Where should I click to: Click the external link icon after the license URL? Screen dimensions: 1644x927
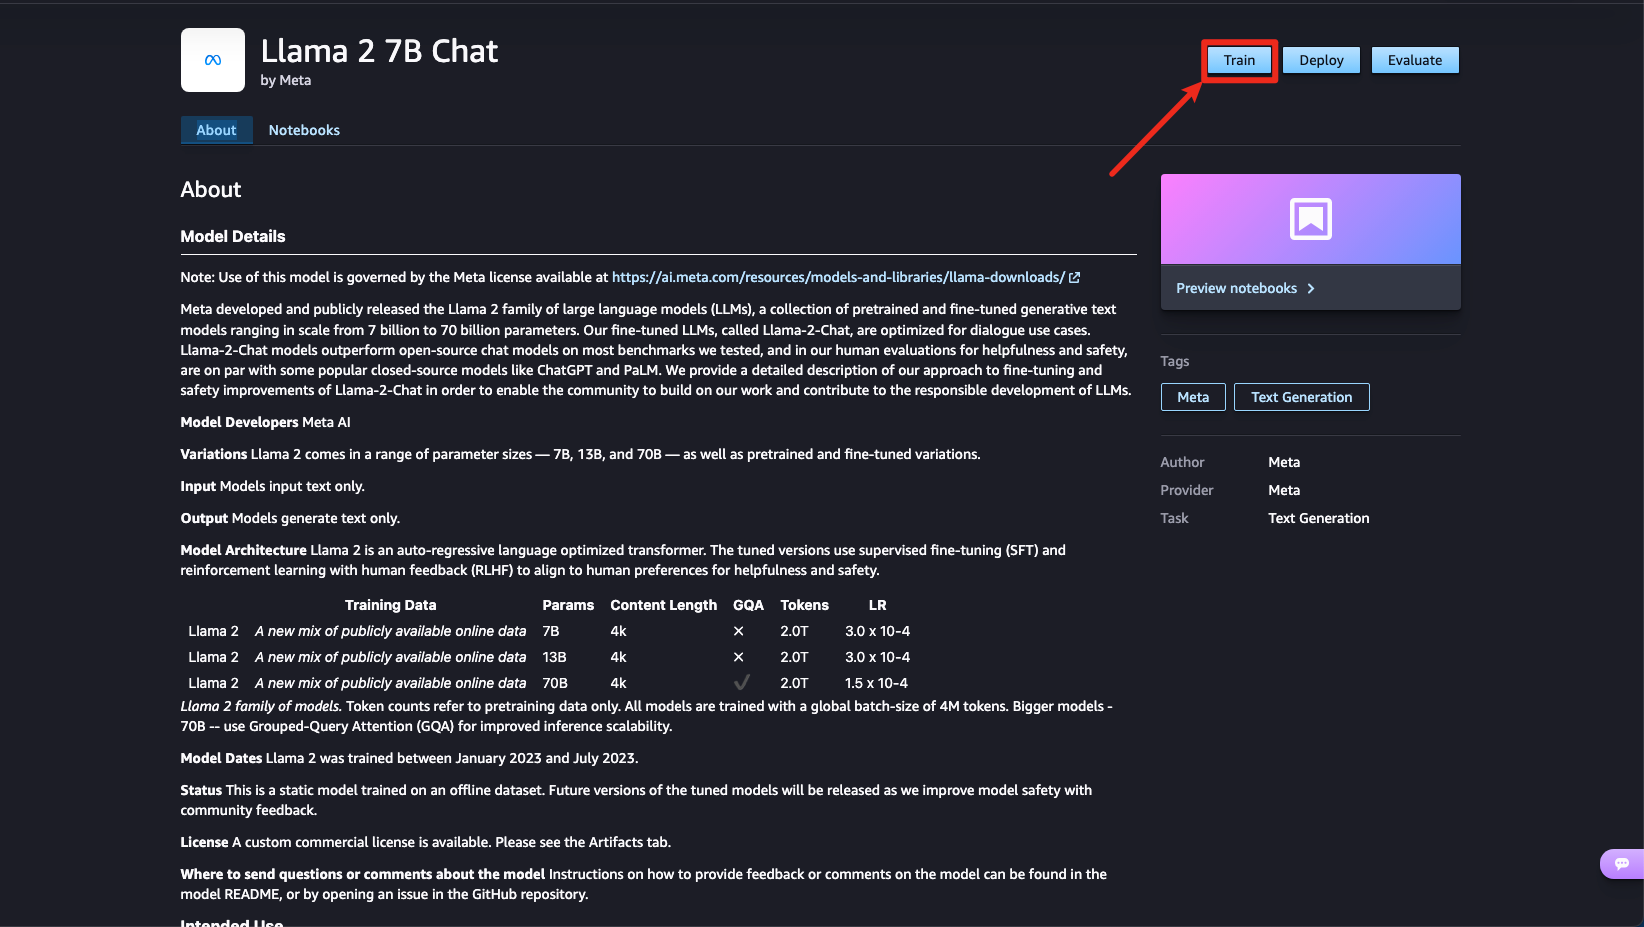pos(1075,278)
